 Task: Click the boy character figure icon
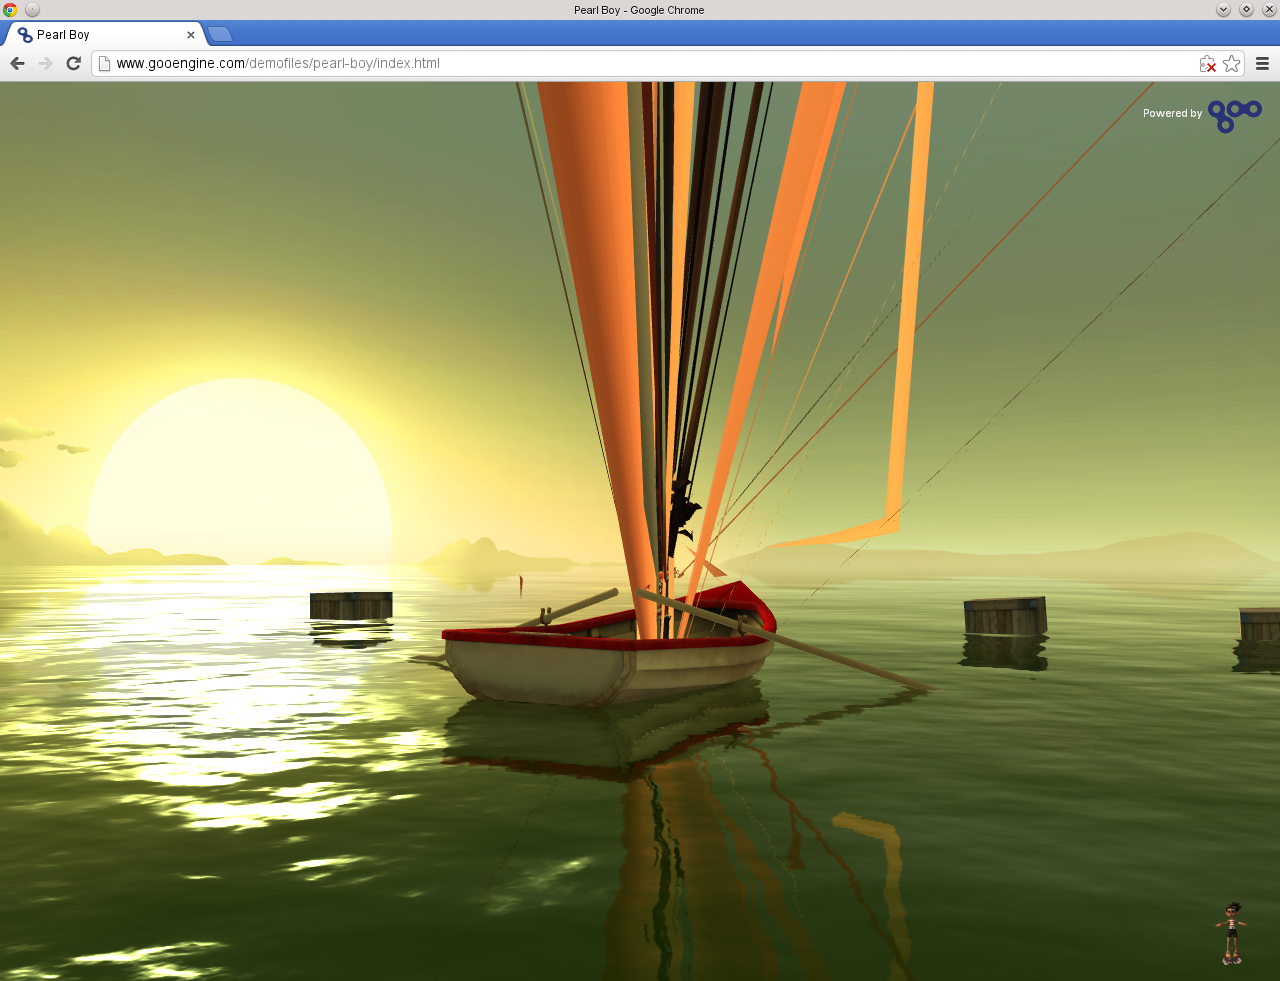tap(1231, 933)
